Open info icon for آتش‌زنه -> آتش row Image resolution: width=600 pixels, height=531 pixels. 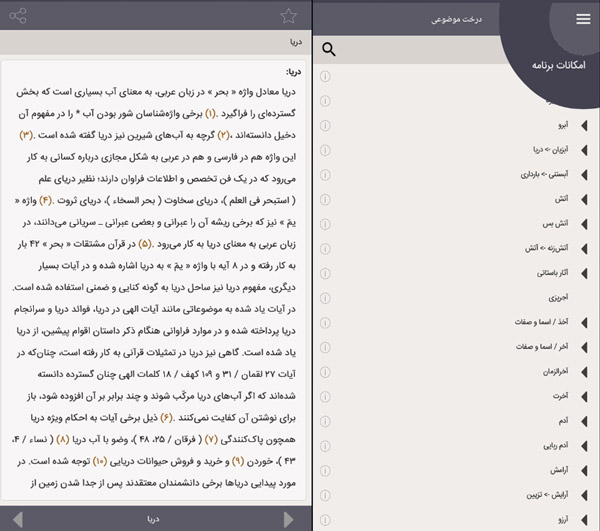pyautogui.click(x=325, y=249)
